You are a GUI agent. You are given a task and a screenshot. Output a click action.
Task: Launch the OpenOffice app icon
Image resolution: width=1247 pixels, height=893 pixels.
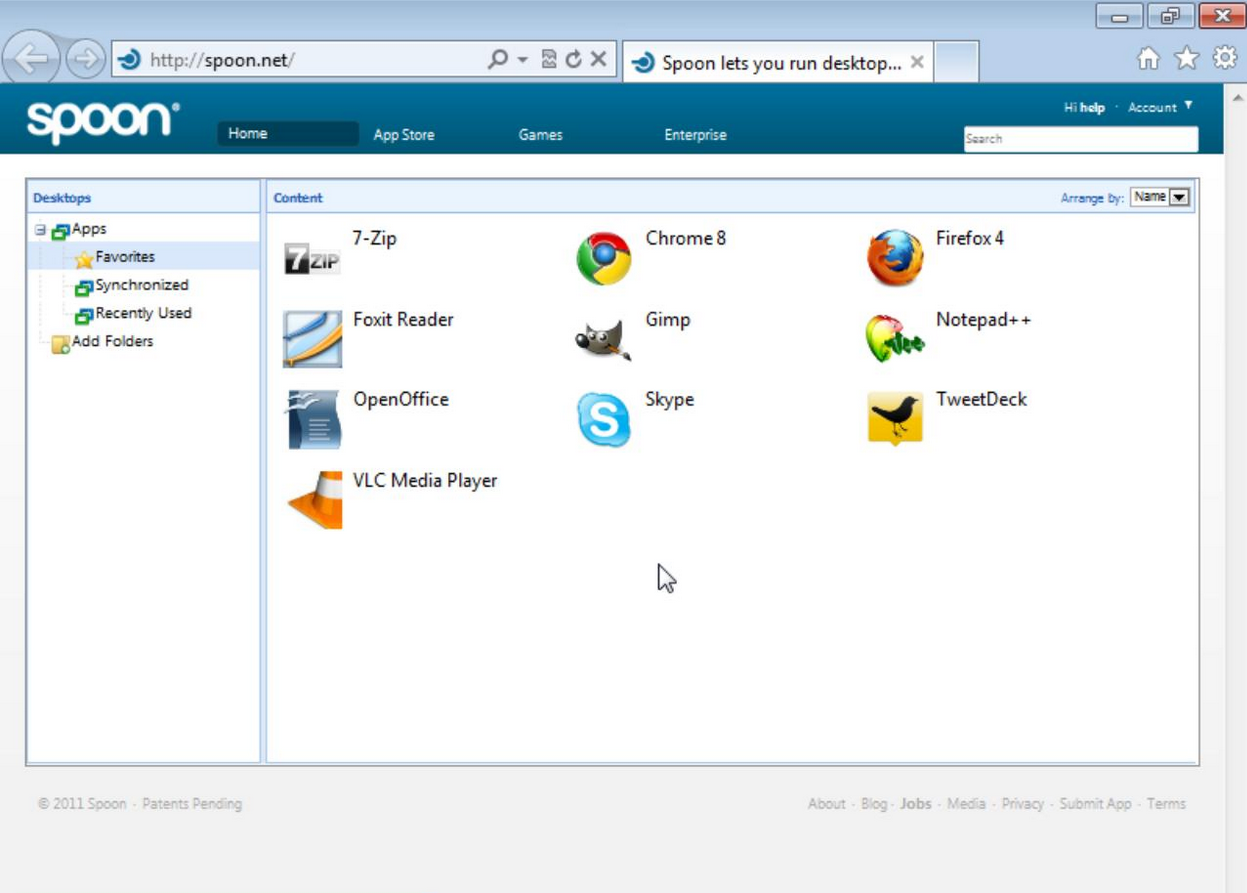[x=313, y=419]
